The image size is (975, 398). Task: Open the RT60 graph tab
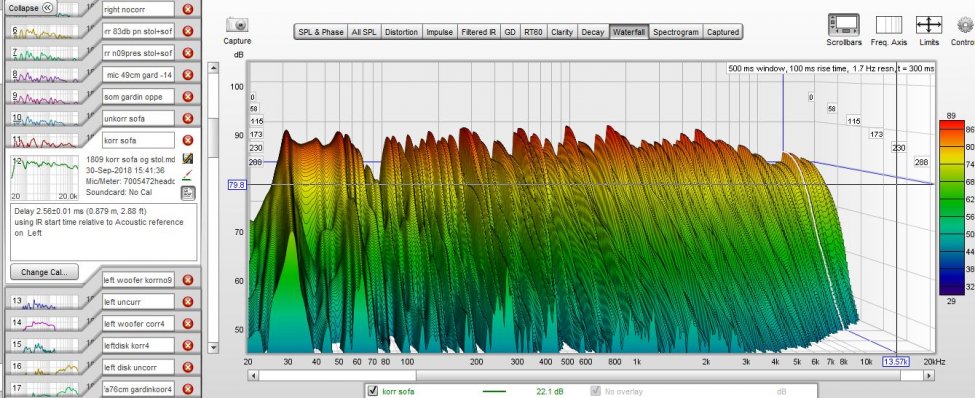[532, 32]
